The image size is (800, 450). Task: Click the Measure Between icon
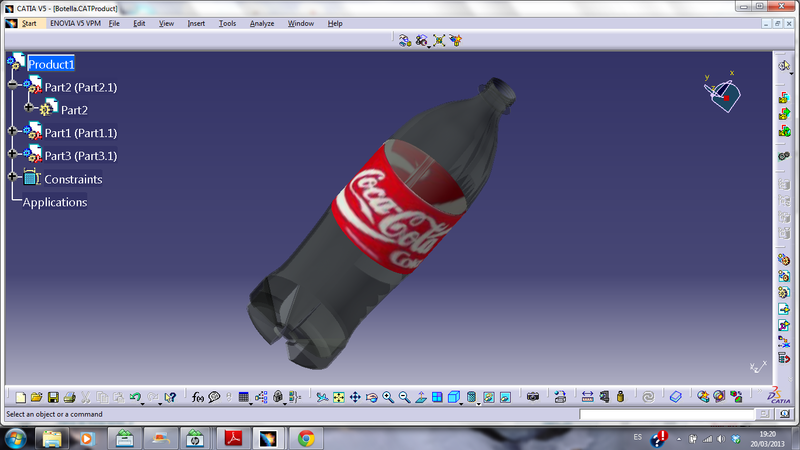coord(587,397)
